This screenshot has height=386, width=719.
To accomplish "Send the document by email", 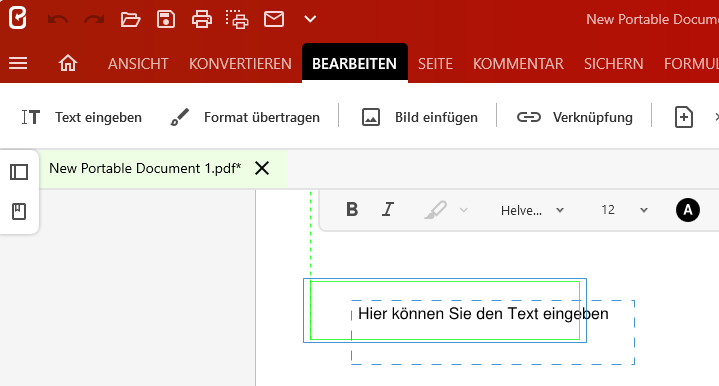I will click(x=274, y=19).
